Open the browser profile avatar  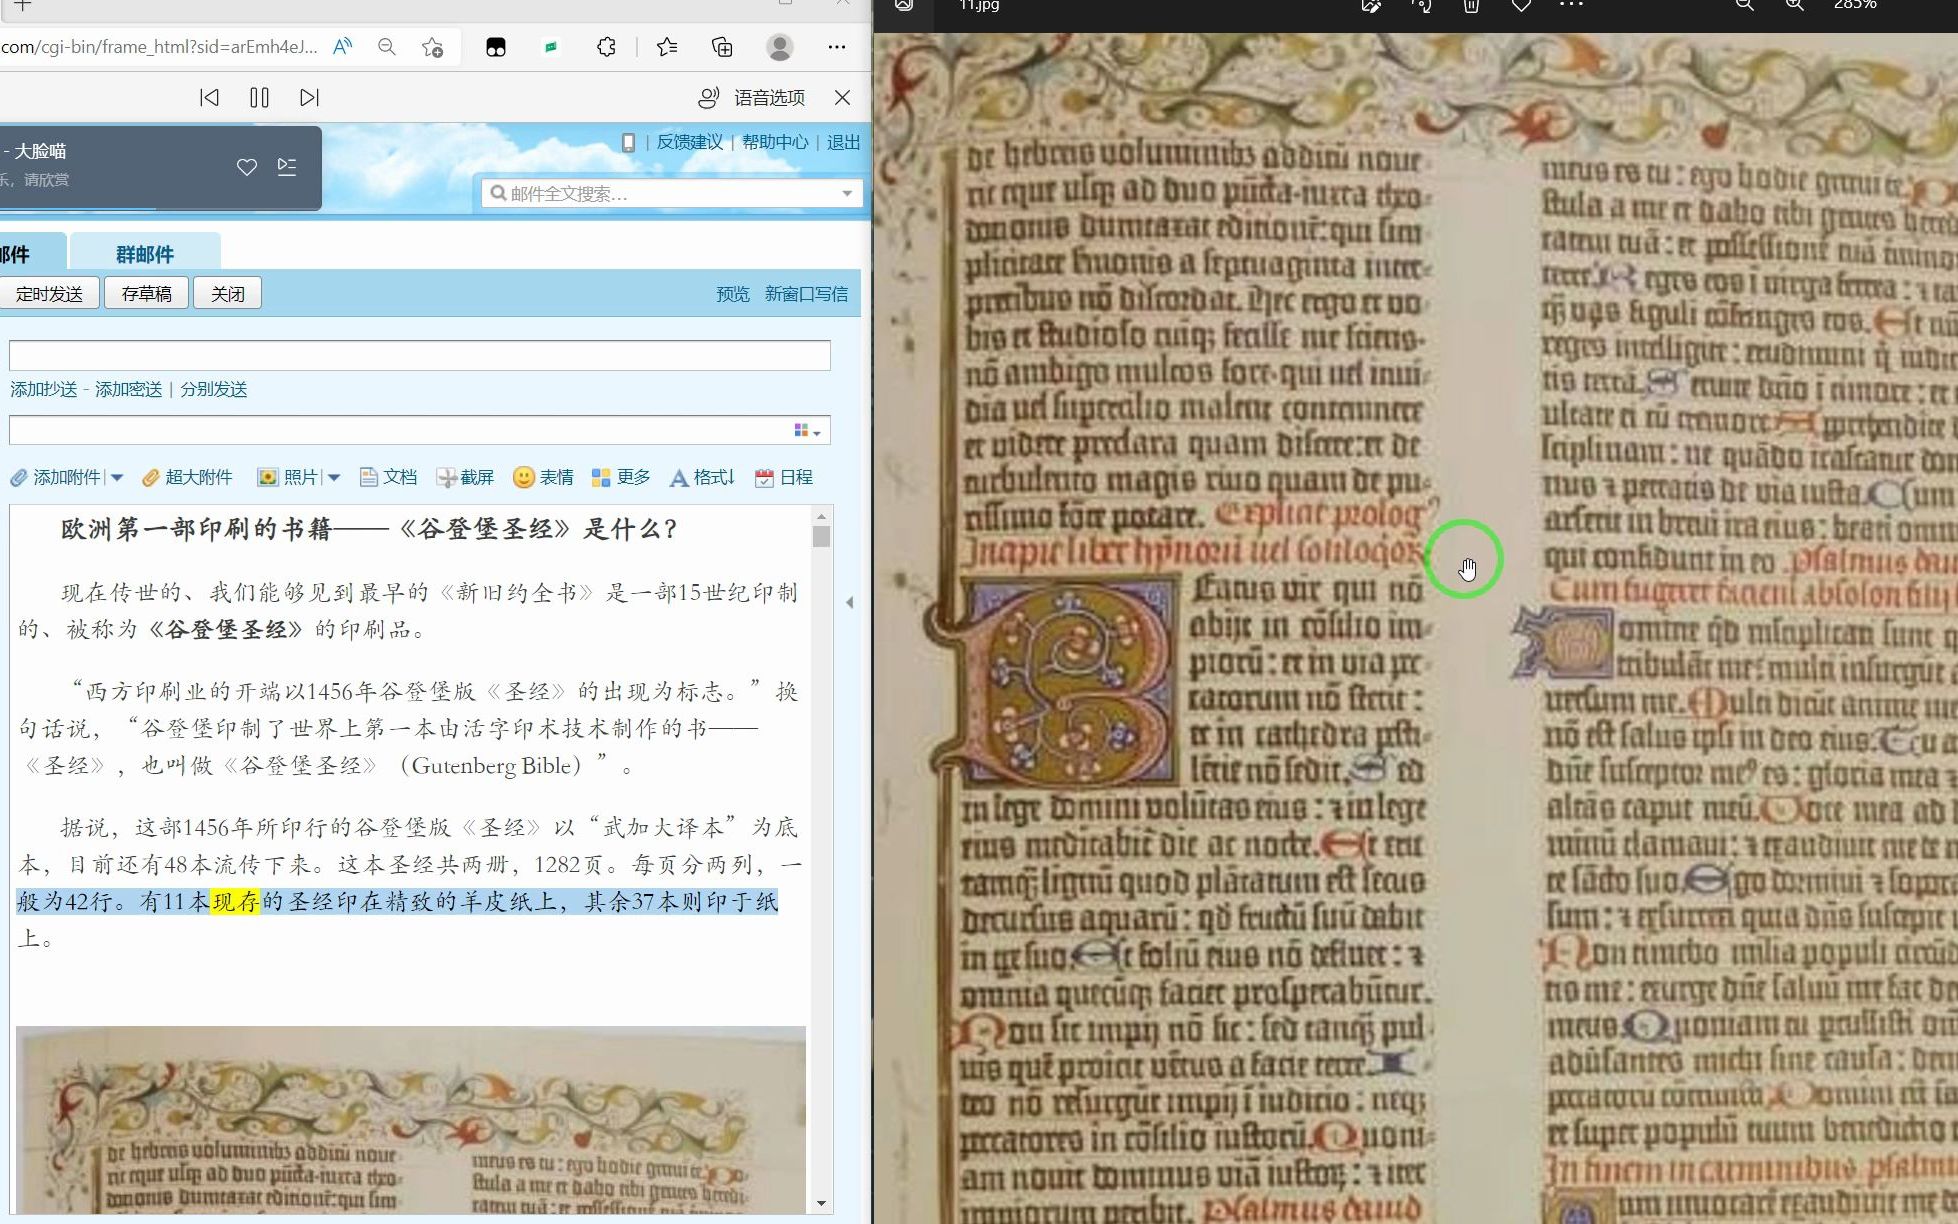point(780,47)
